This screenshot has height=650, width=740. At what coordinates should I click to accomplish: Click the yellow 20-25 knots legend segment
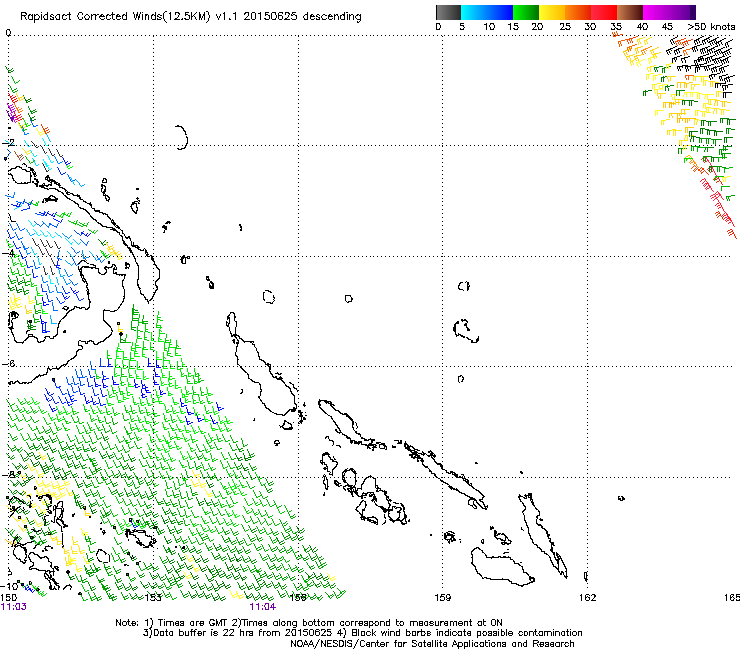[x=552, y=12]
